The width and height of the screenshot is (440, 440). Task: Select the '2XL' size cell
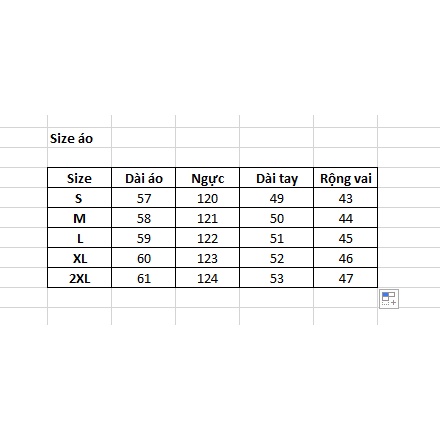point(79,278)
